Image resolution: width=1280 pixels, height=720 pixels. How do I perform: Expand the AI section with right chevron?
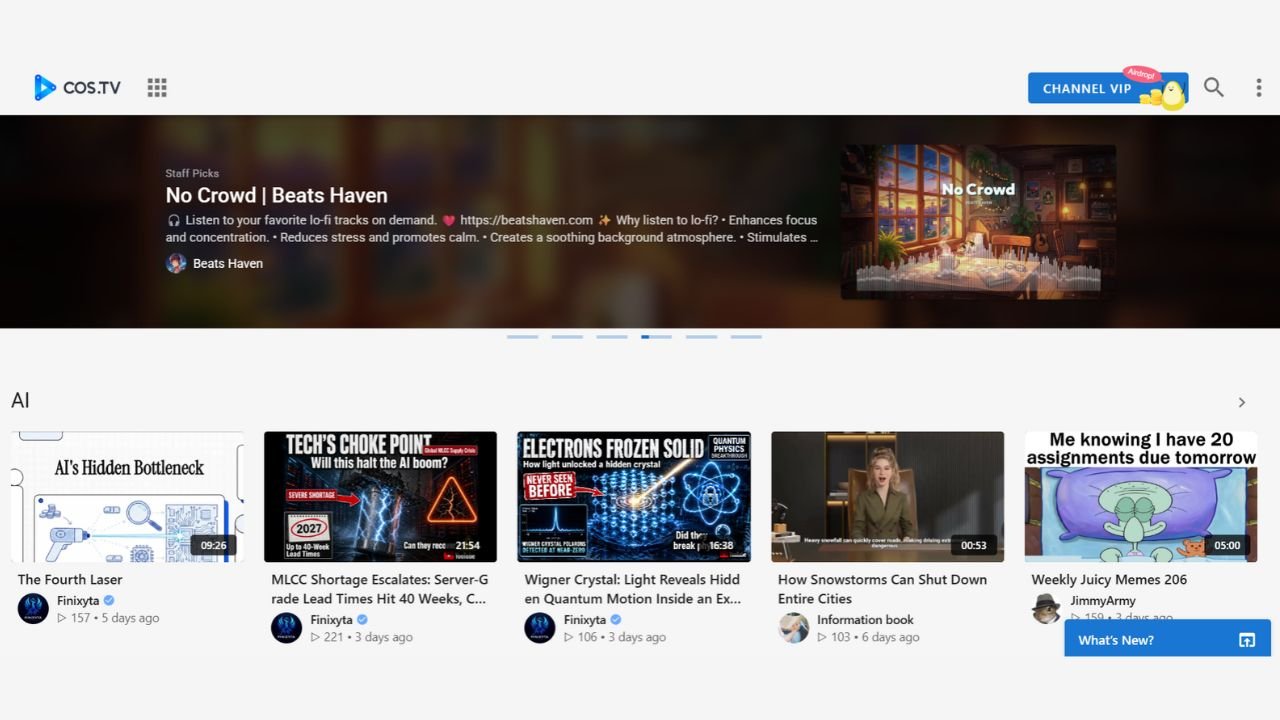pyautogui.click(x=1242, y=402)
